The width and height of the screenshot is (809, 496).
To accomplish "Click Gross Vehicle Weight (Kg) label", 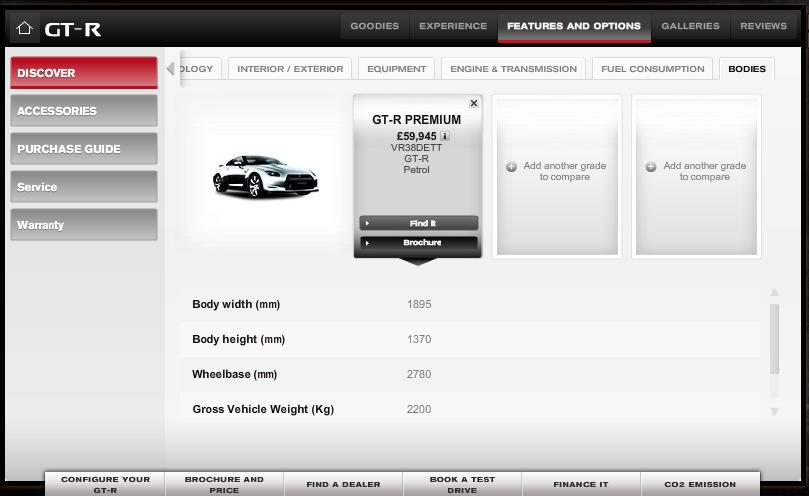I will coord(263,409).
